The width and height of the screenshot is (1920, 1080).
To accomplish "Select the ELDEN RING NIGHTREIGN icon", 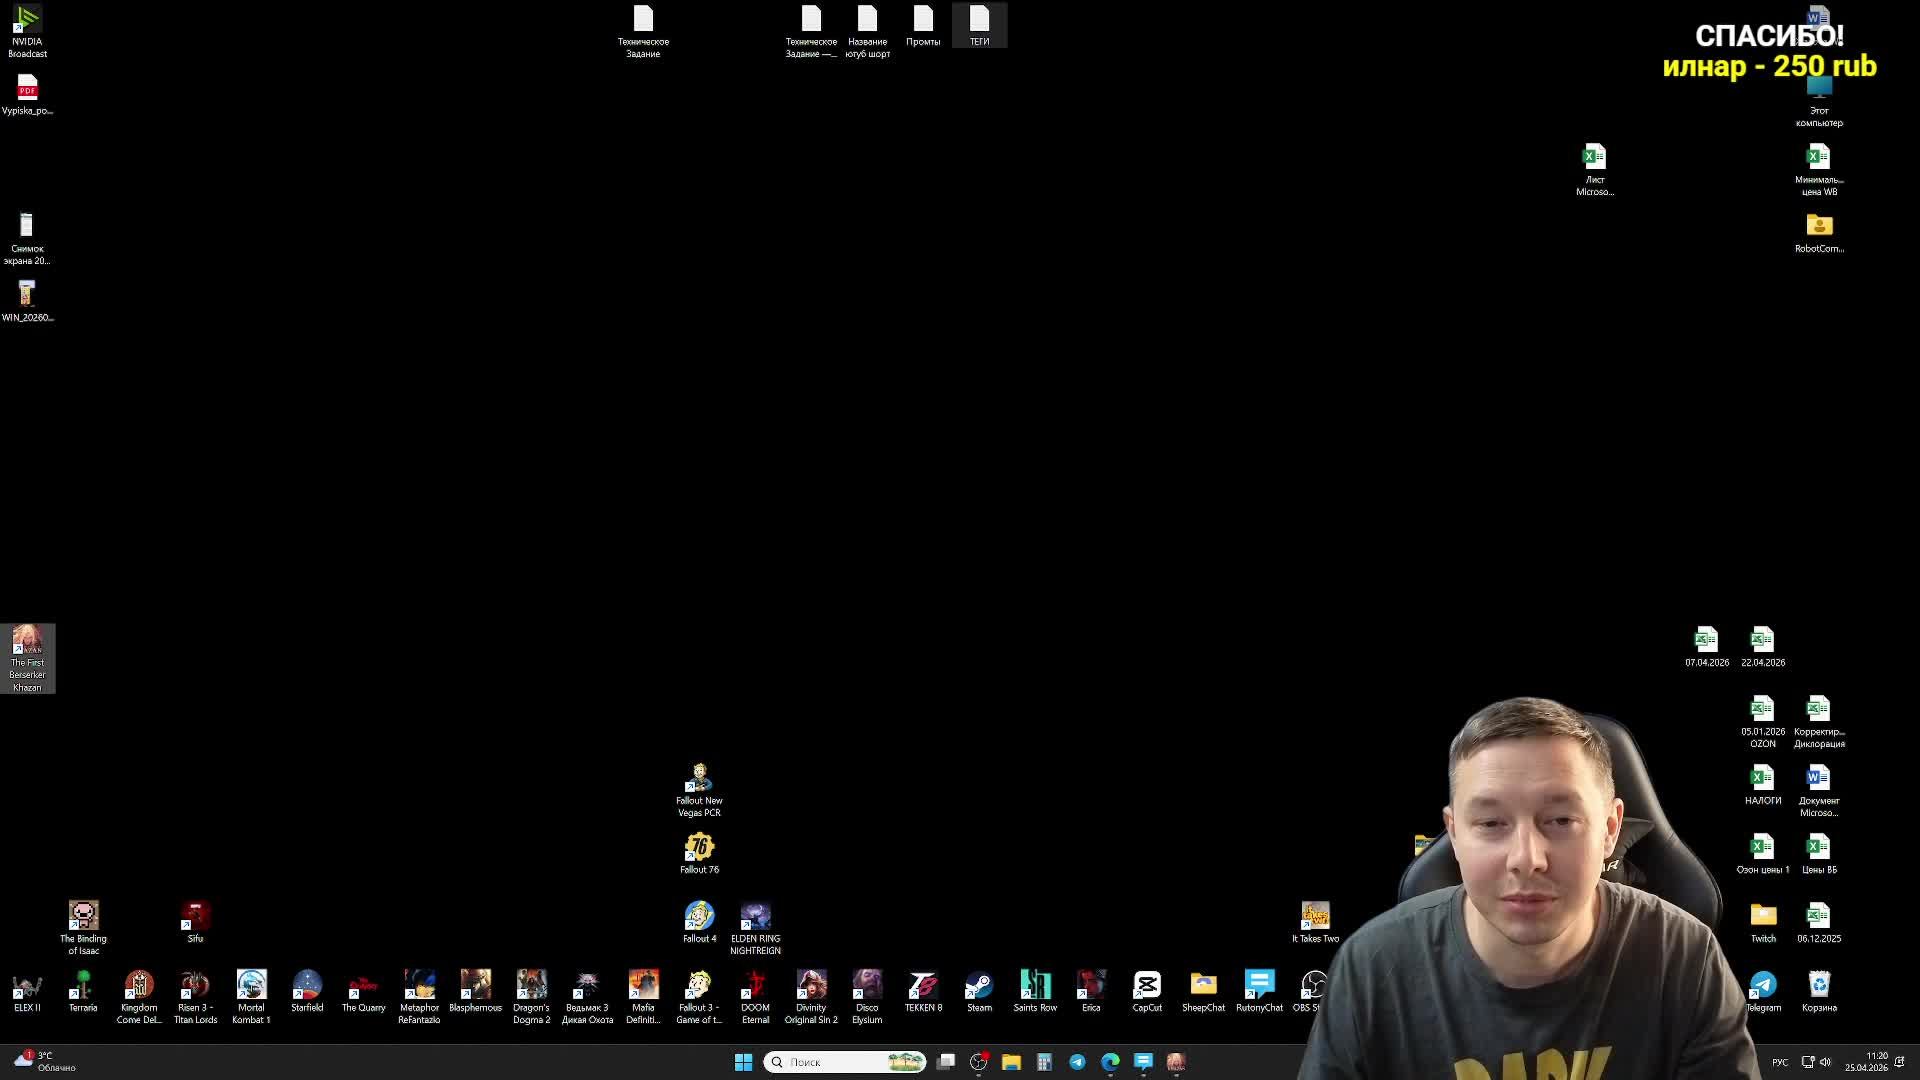I will (755, 918).
